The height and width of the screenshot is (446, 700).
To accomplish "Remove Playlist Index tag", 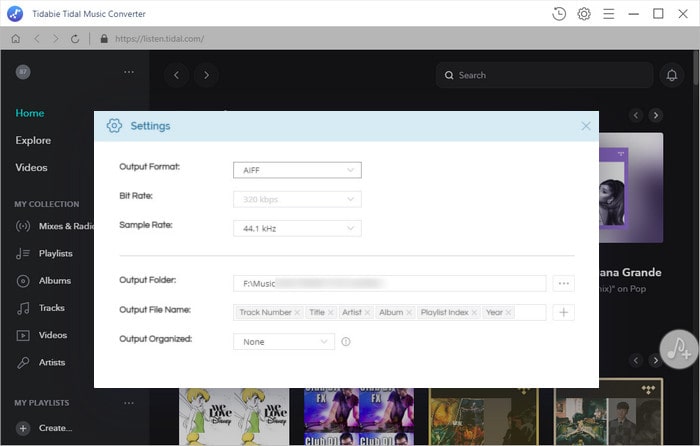I will pos(474,313).
